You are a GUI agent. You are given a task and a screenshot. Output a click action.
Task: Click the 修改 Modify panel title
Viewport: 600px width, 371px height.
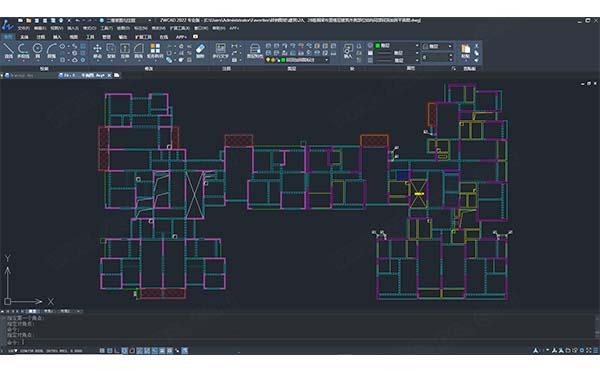148,69
